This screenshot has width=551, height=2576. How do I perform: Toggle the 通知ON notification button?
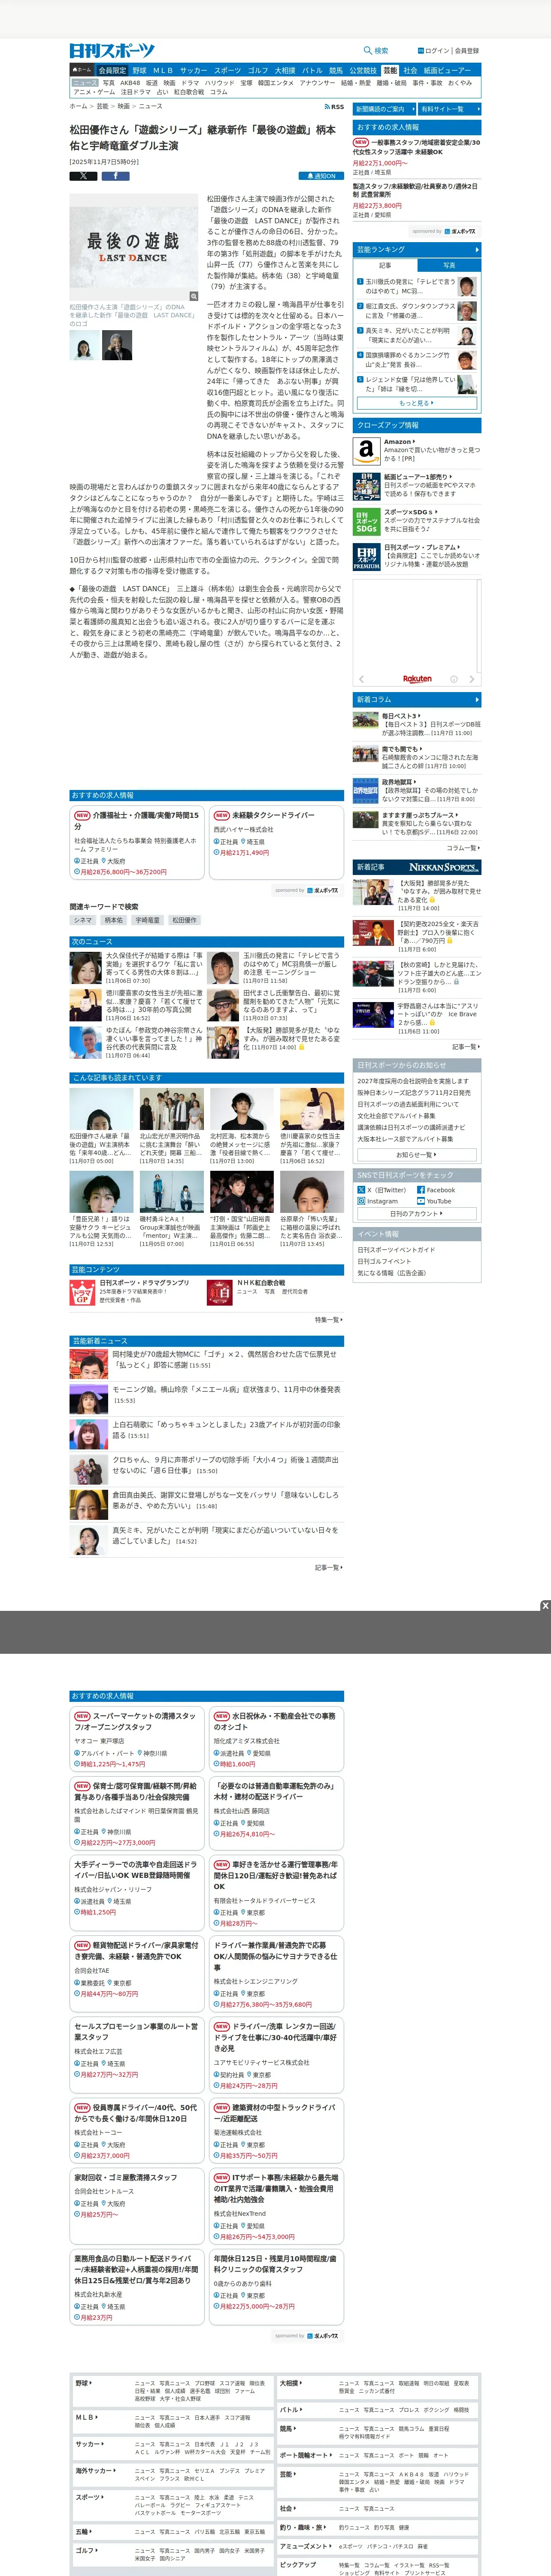click(x=322, y=176)
